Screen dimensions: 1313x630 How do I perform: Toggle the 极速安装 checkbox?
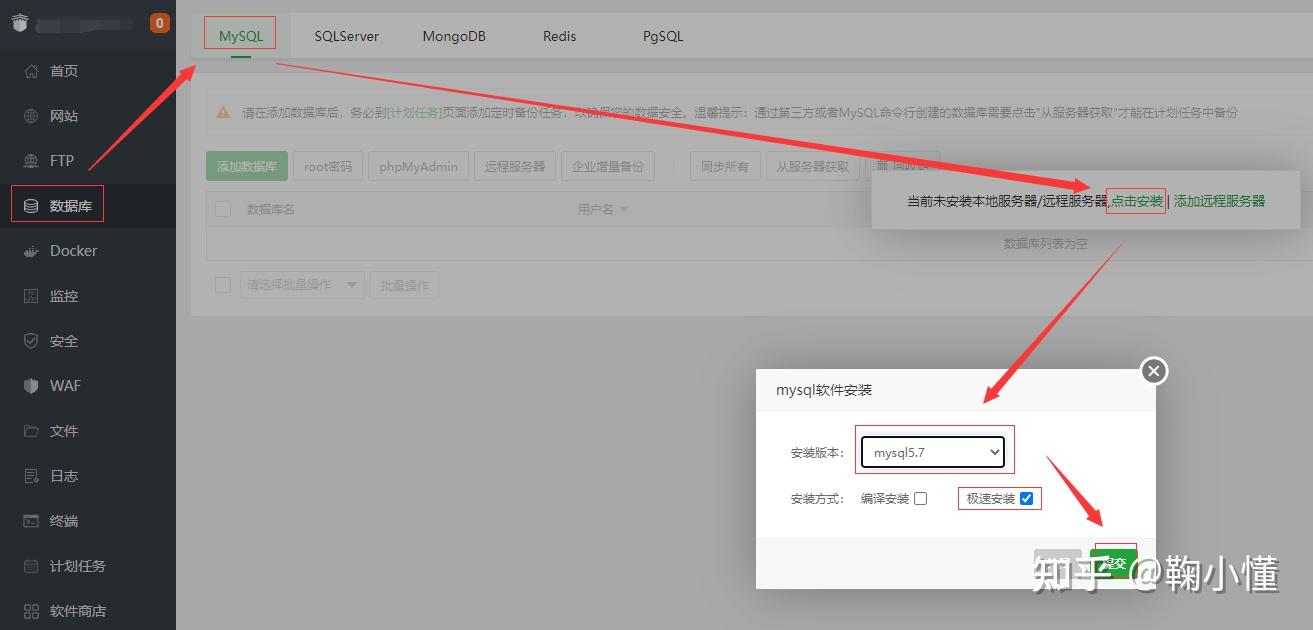point(1026,498)
